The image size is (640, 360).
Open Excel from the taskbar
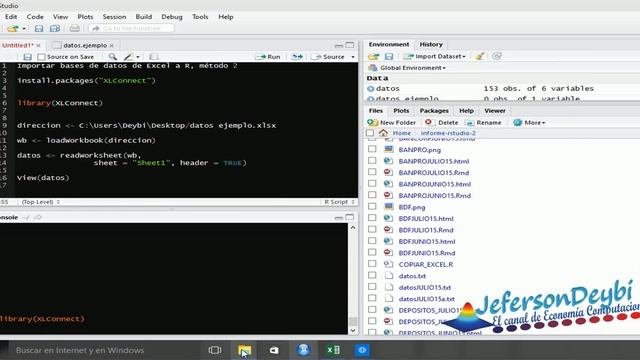click(x=333, y=350)
